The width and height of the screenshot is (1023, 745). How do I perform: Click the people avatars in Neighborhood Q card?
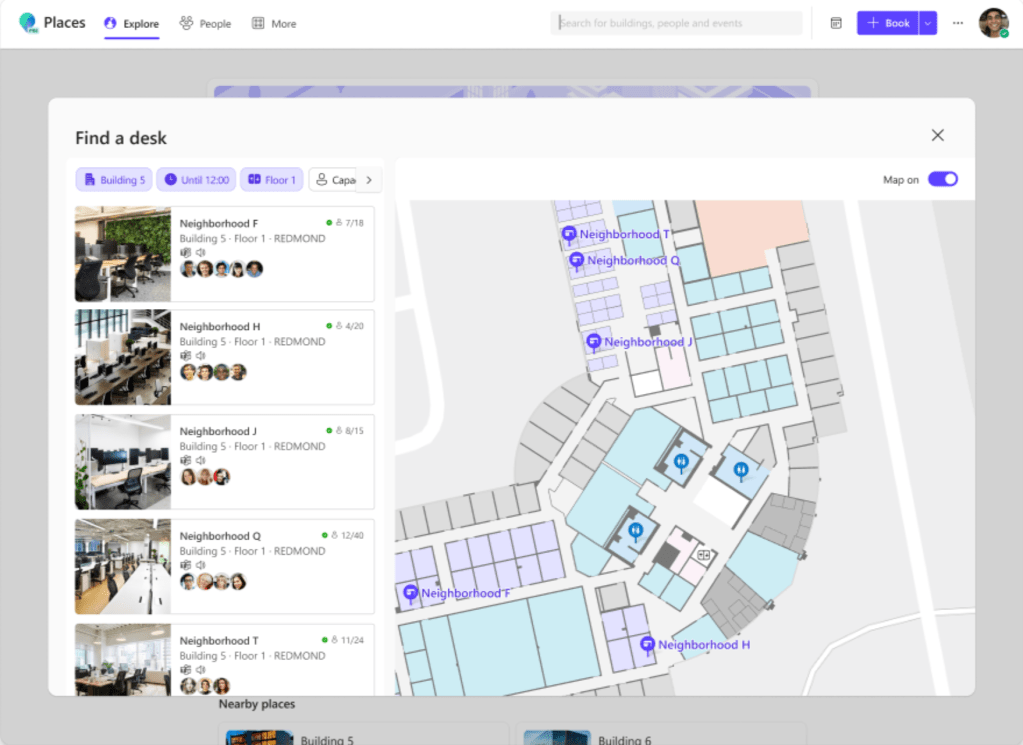pos(213,581)
